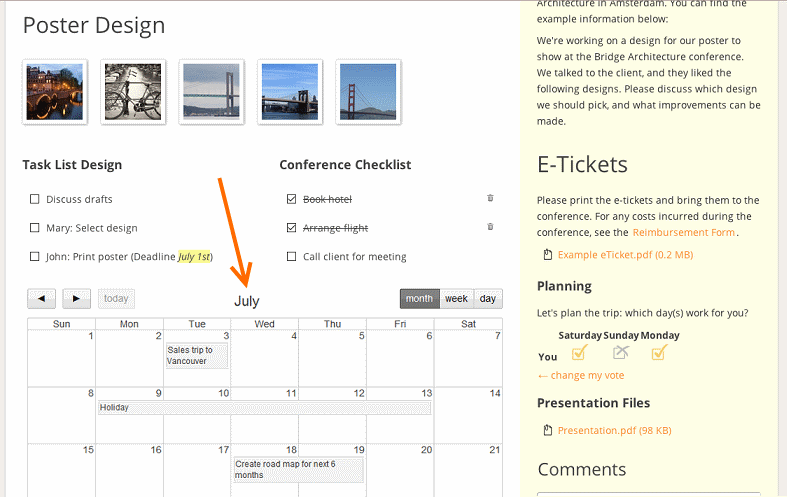Delete the Book hotel checklist item

tap(490, 198)
